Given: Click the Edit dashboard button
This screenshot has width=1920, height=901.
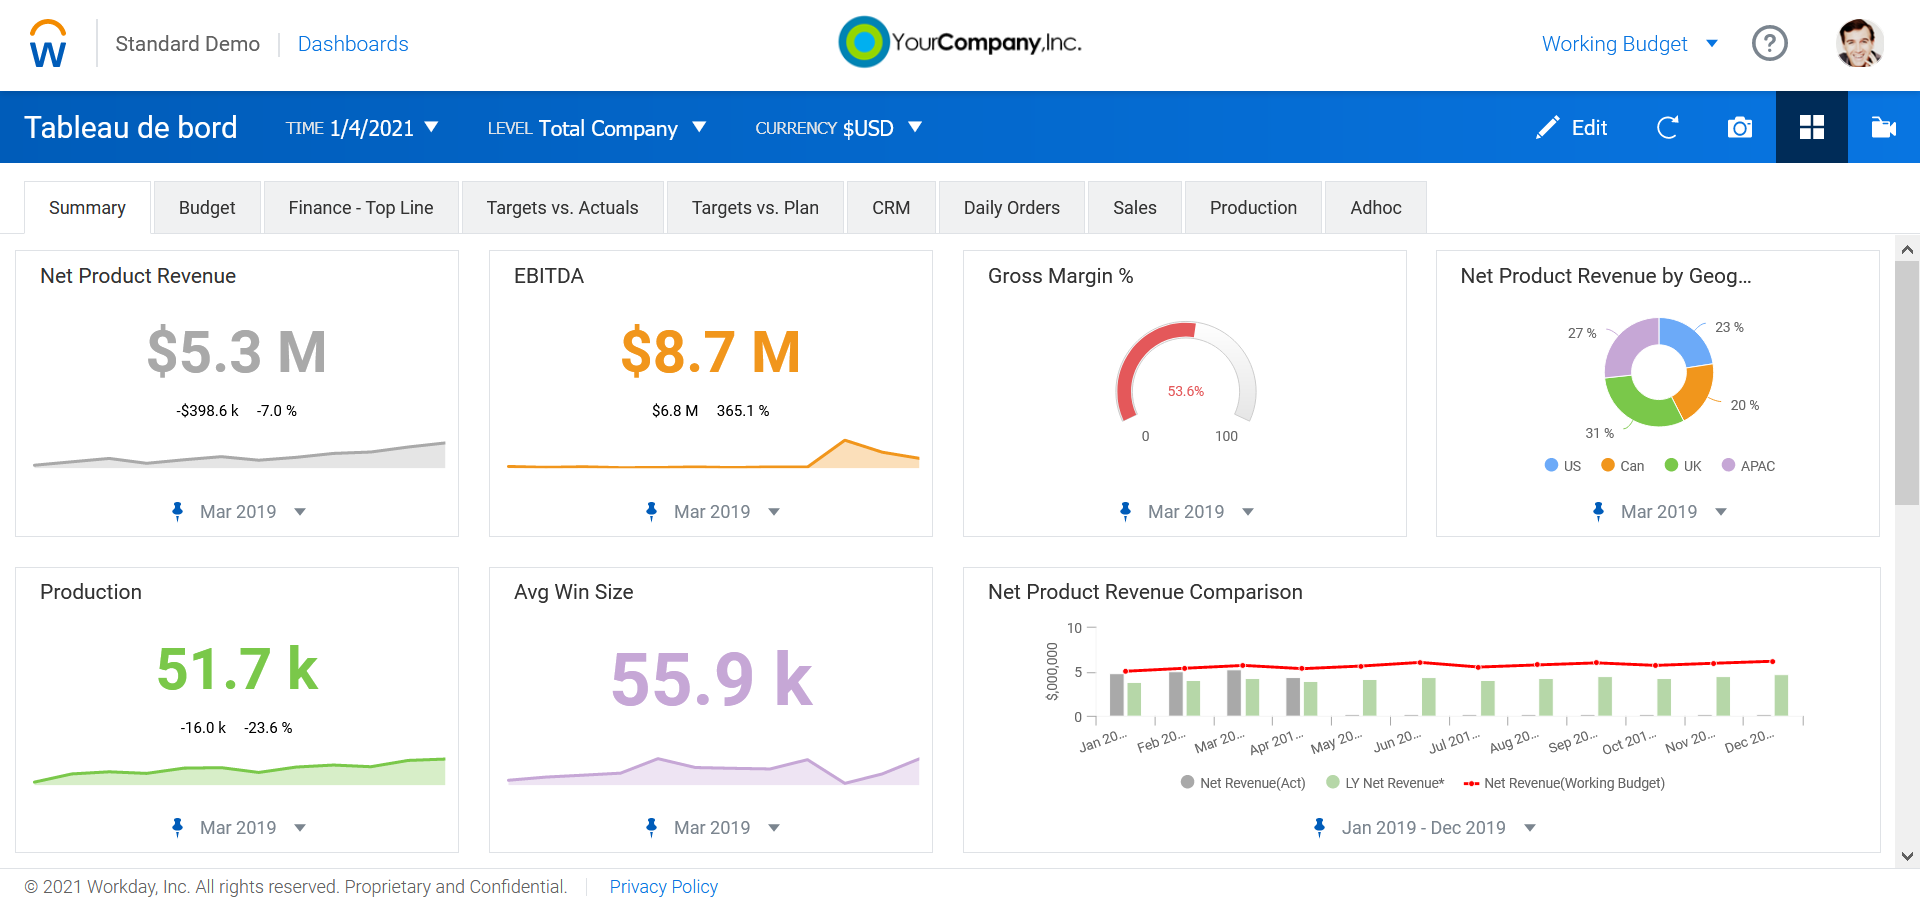Looking at the screenshot, I should pos(1572,127).
